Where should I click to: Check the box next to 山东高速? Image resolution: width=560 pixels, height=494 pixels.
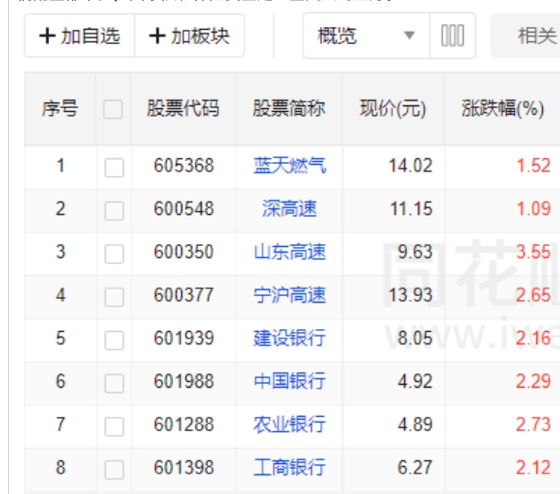pos(114,254)
